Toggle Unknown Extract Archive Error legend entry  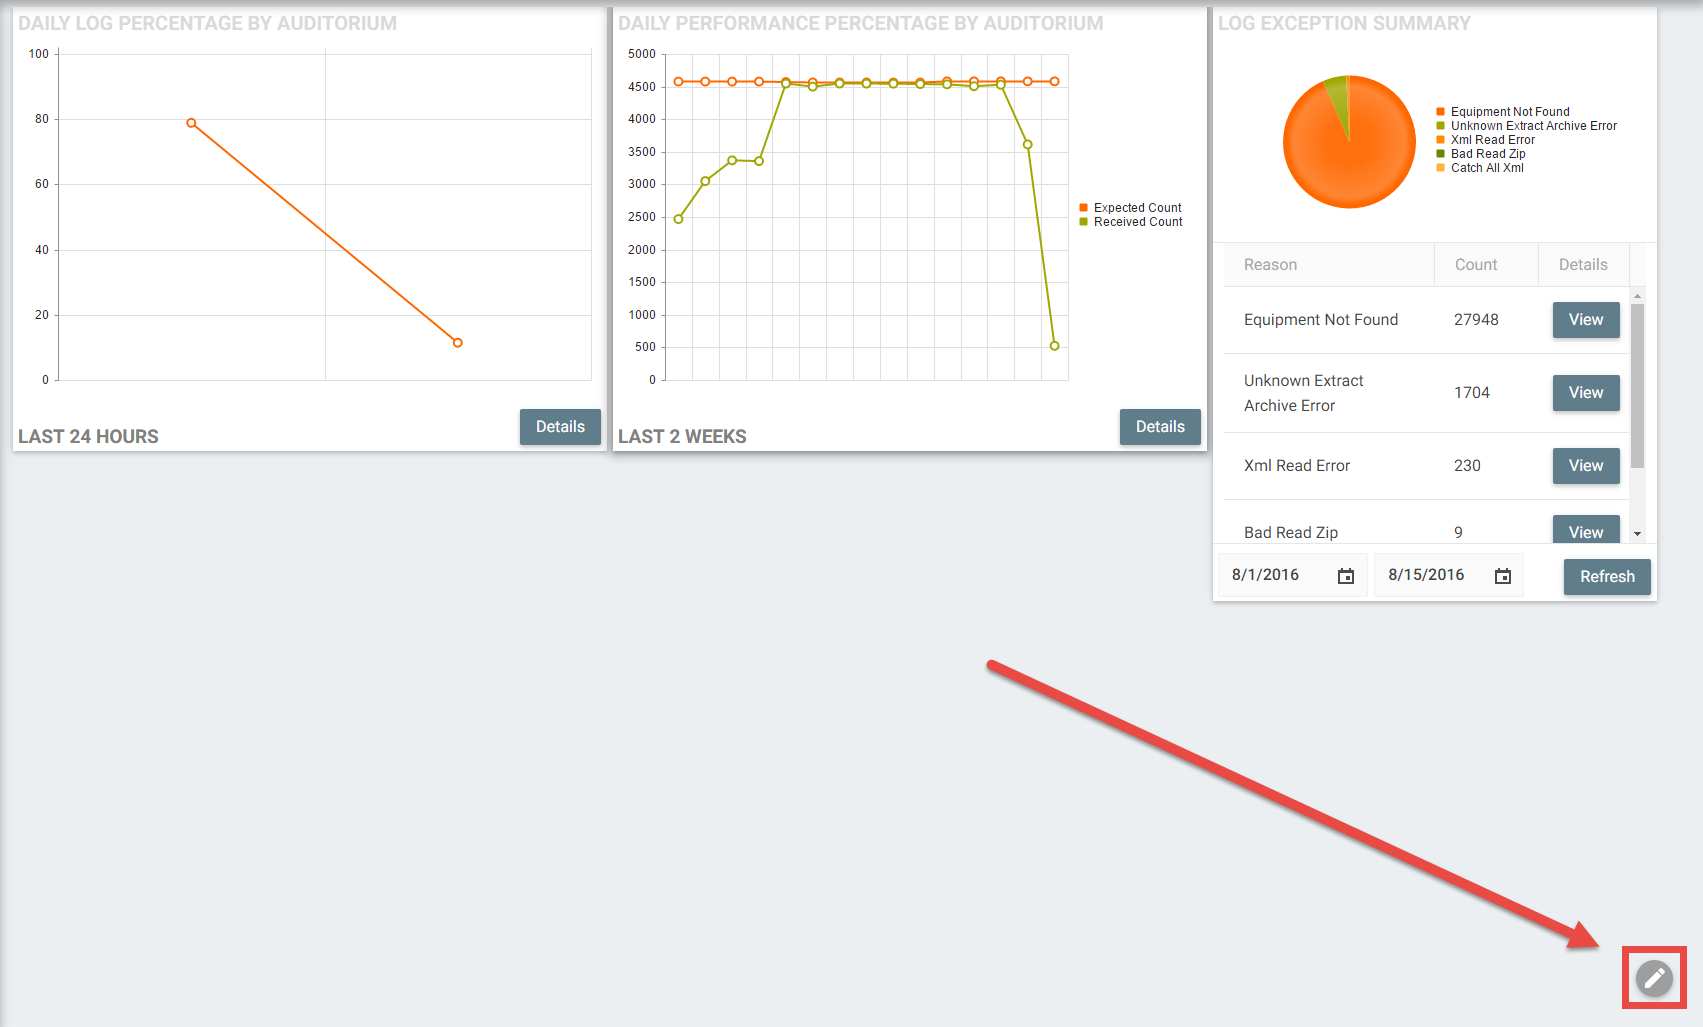1533,126
